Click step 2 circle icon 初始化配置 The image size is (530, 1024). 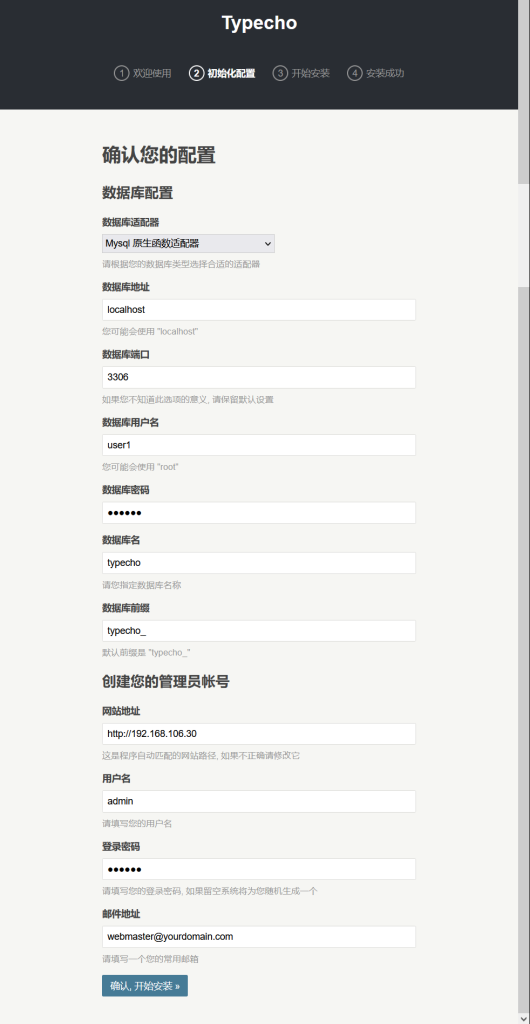(x=196, y=73)
